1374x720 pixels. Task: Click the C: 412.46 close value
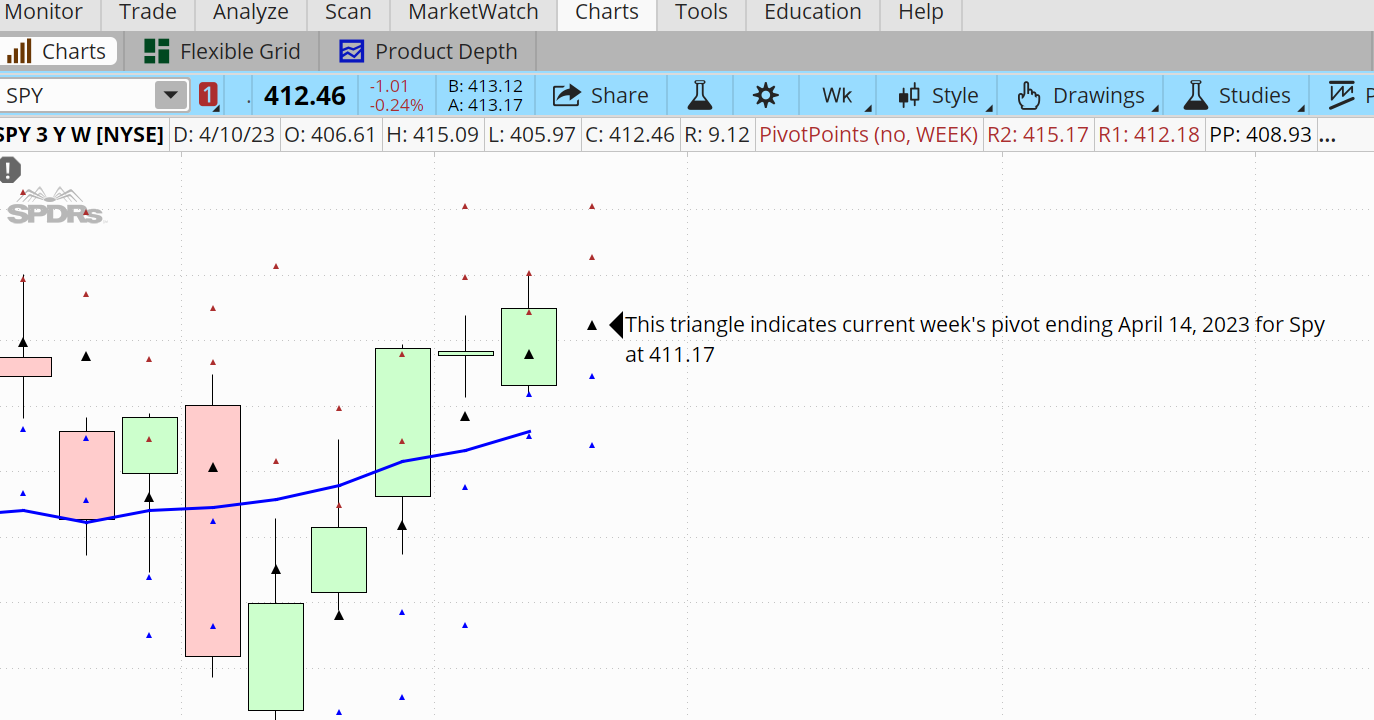pyautogui.click(x=630, y=134)
